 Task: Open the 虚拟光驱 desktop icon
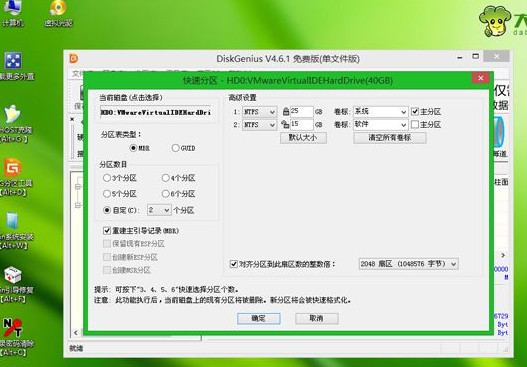pos(58,13)
